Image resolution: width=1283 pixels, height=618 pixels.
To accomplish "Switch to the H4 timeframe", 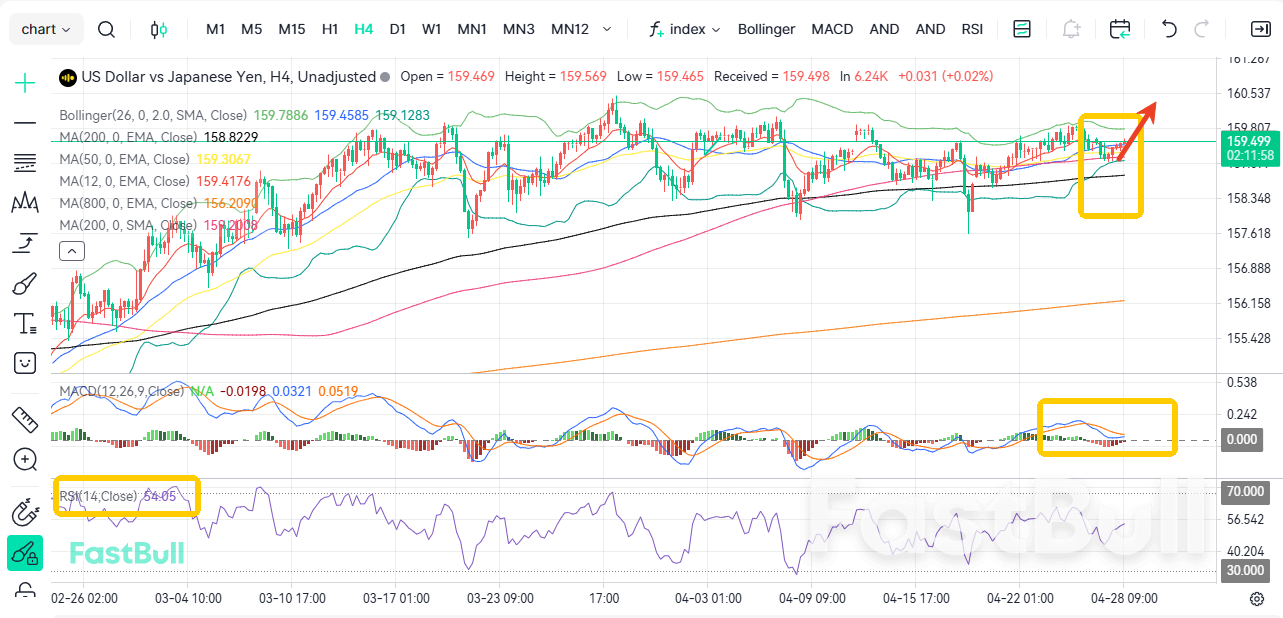I will 363,29.
